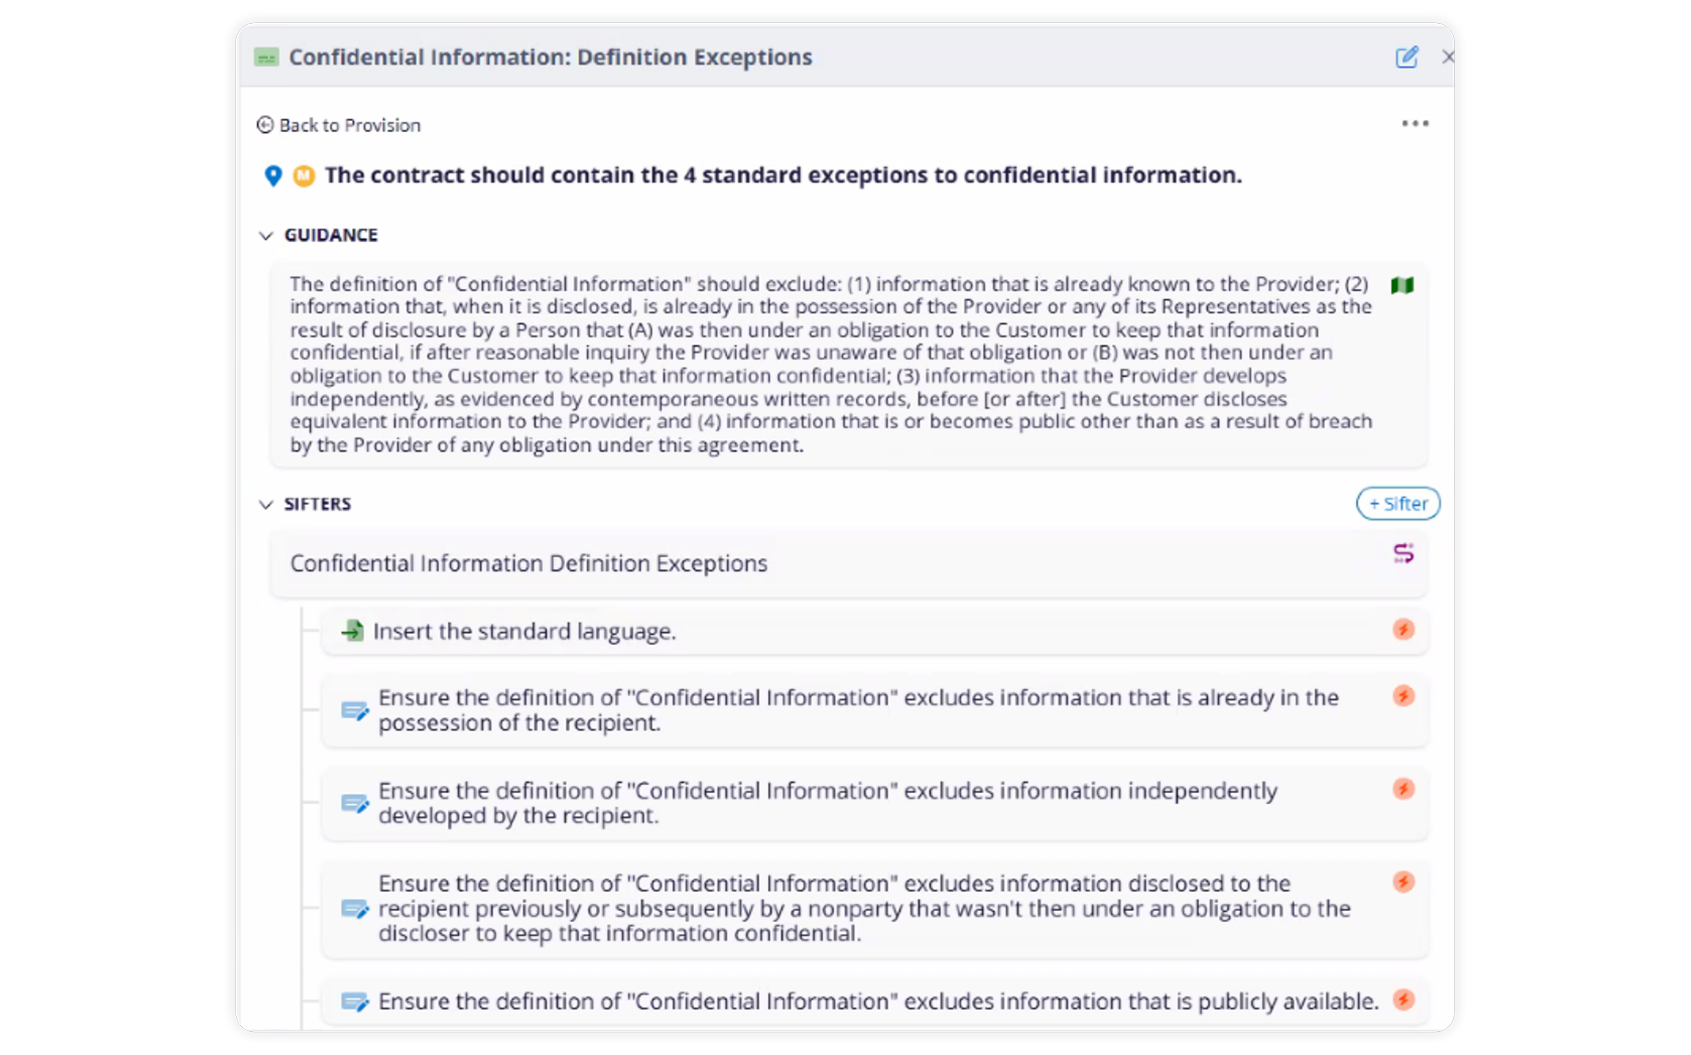1691x1055 pixels.
Task: Click the orange M badge icon
Action: click(x=304, y=176)
